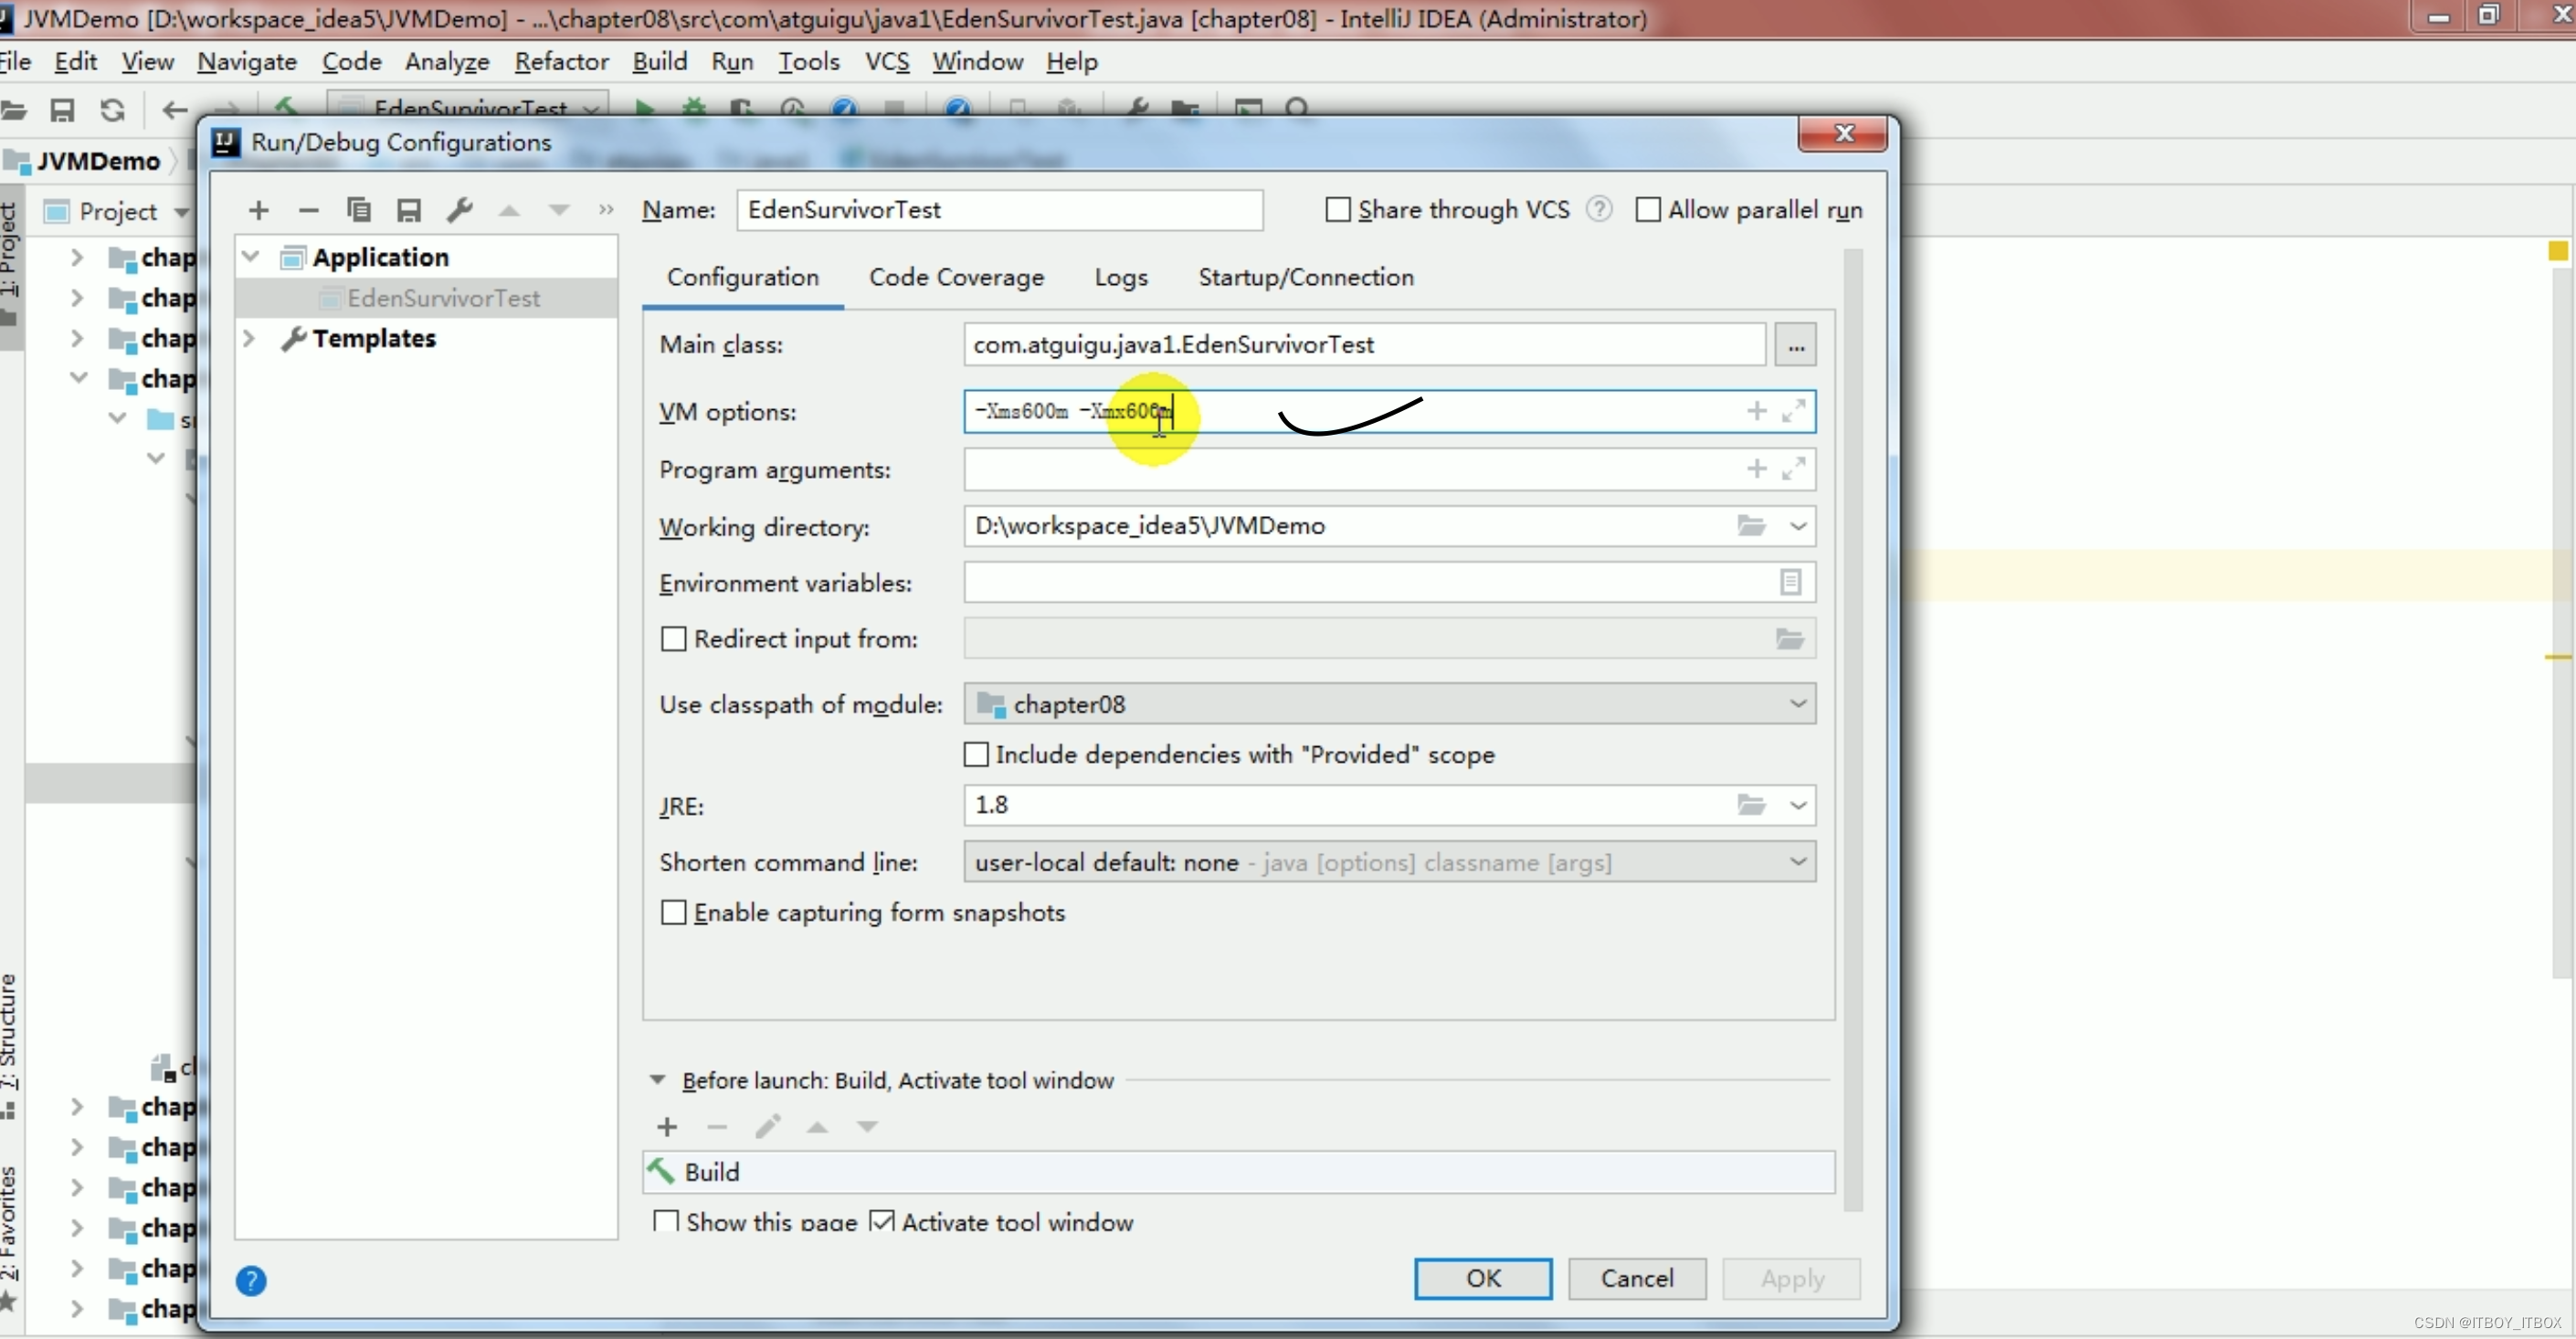Enable the Share through VCS checkbox

(x=1337, y=210)
